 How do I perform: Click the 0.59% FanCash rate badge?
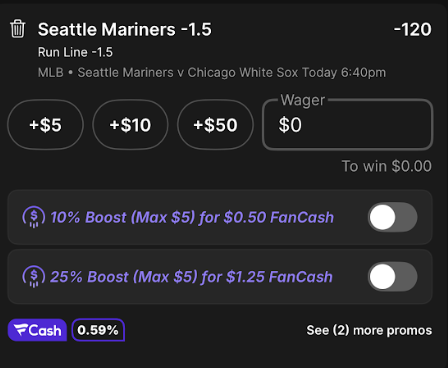pos(98,330)
